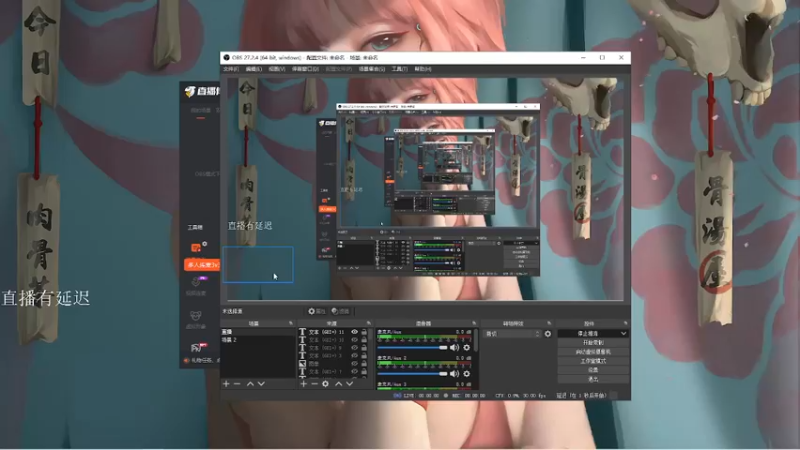This screenshot has height=450, width=800.
Task: Toggle lock on 文本 (GDI+) 9 source
Action: tap(364, 347)
